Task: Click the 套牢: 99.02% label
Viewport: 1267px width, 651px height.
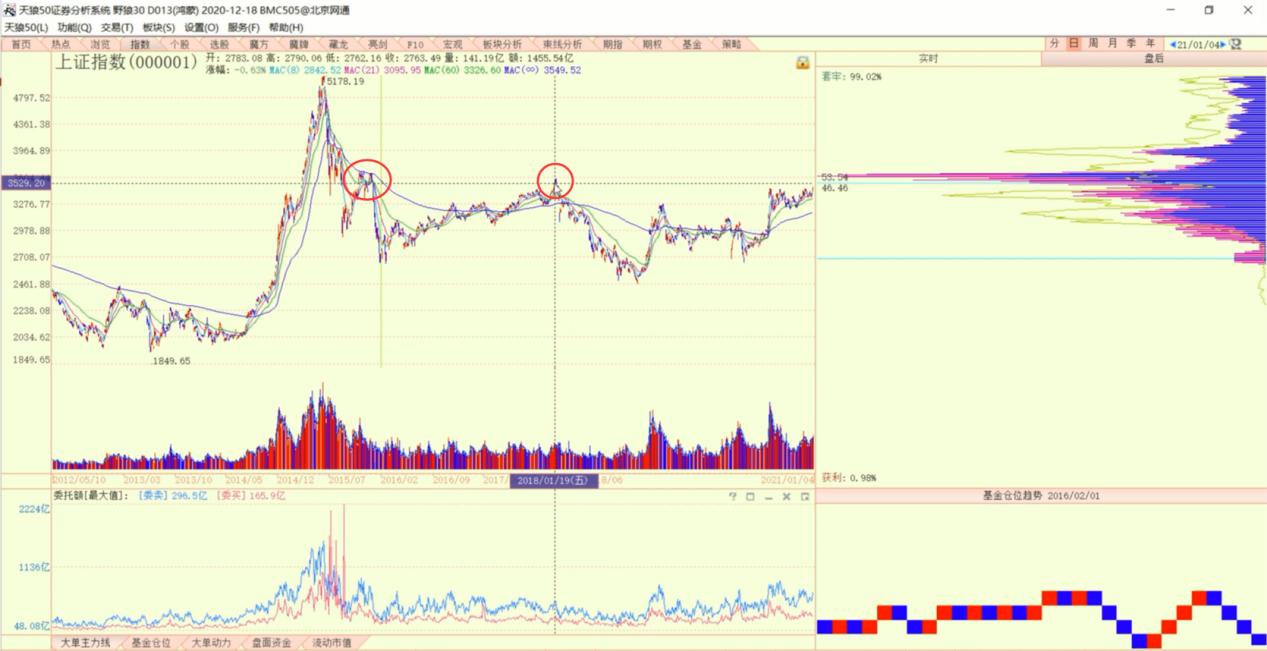Action: (851, 76)
